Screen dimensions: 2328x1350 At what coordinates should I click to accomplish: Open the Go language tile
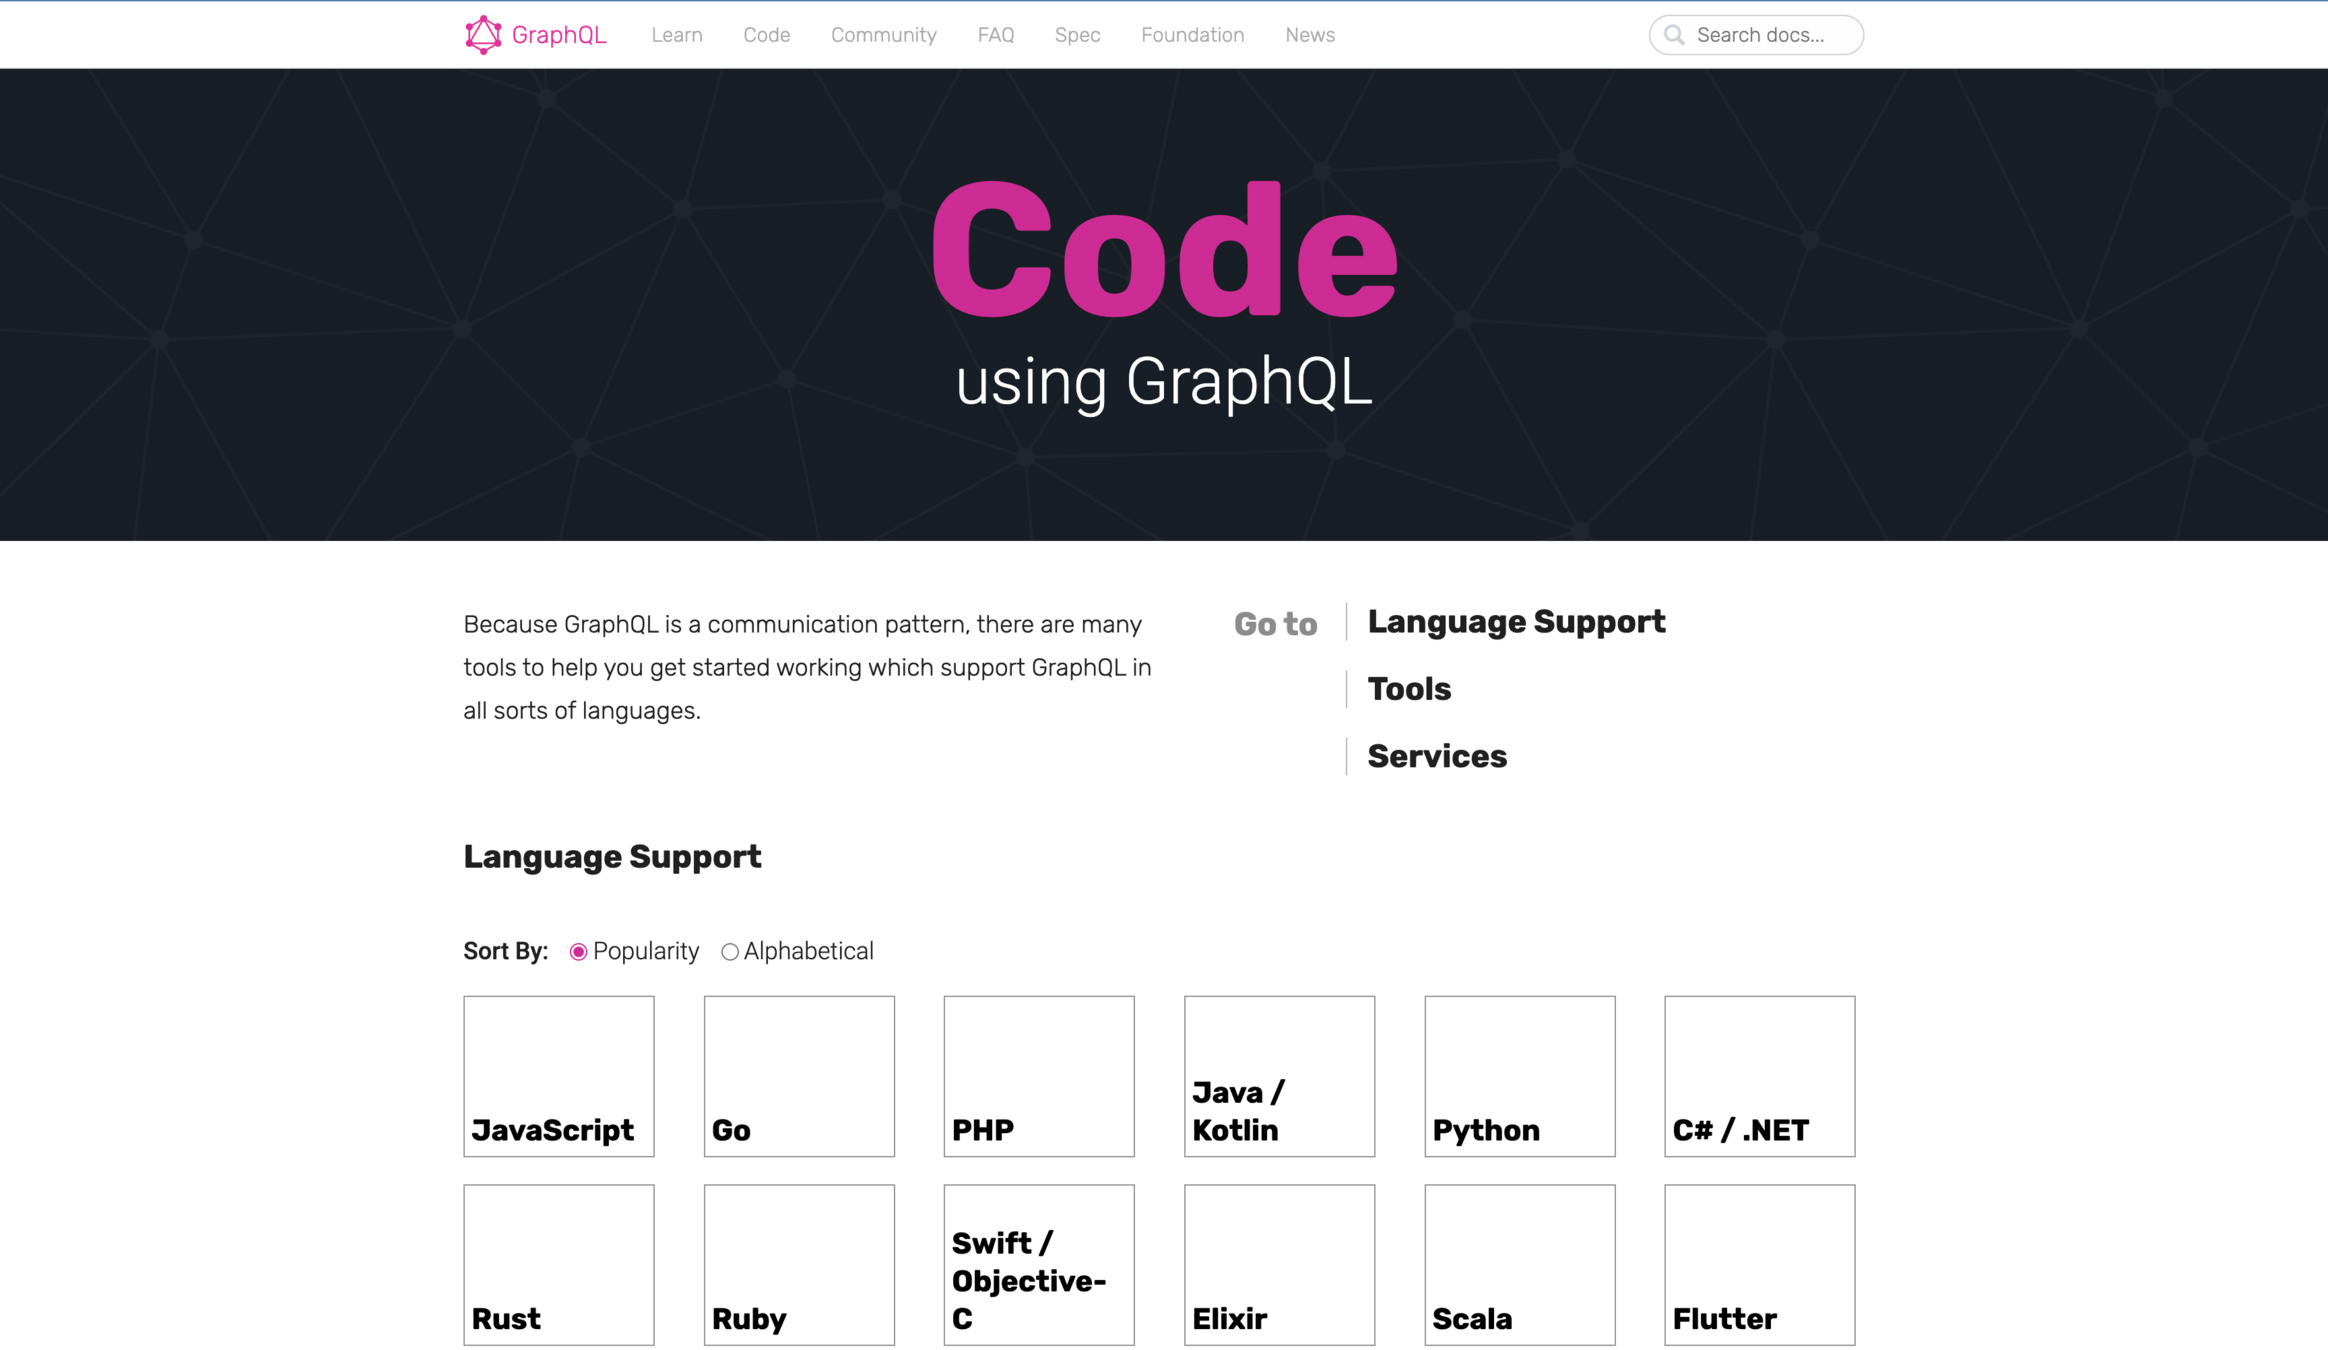click(x=798, y=1076)
